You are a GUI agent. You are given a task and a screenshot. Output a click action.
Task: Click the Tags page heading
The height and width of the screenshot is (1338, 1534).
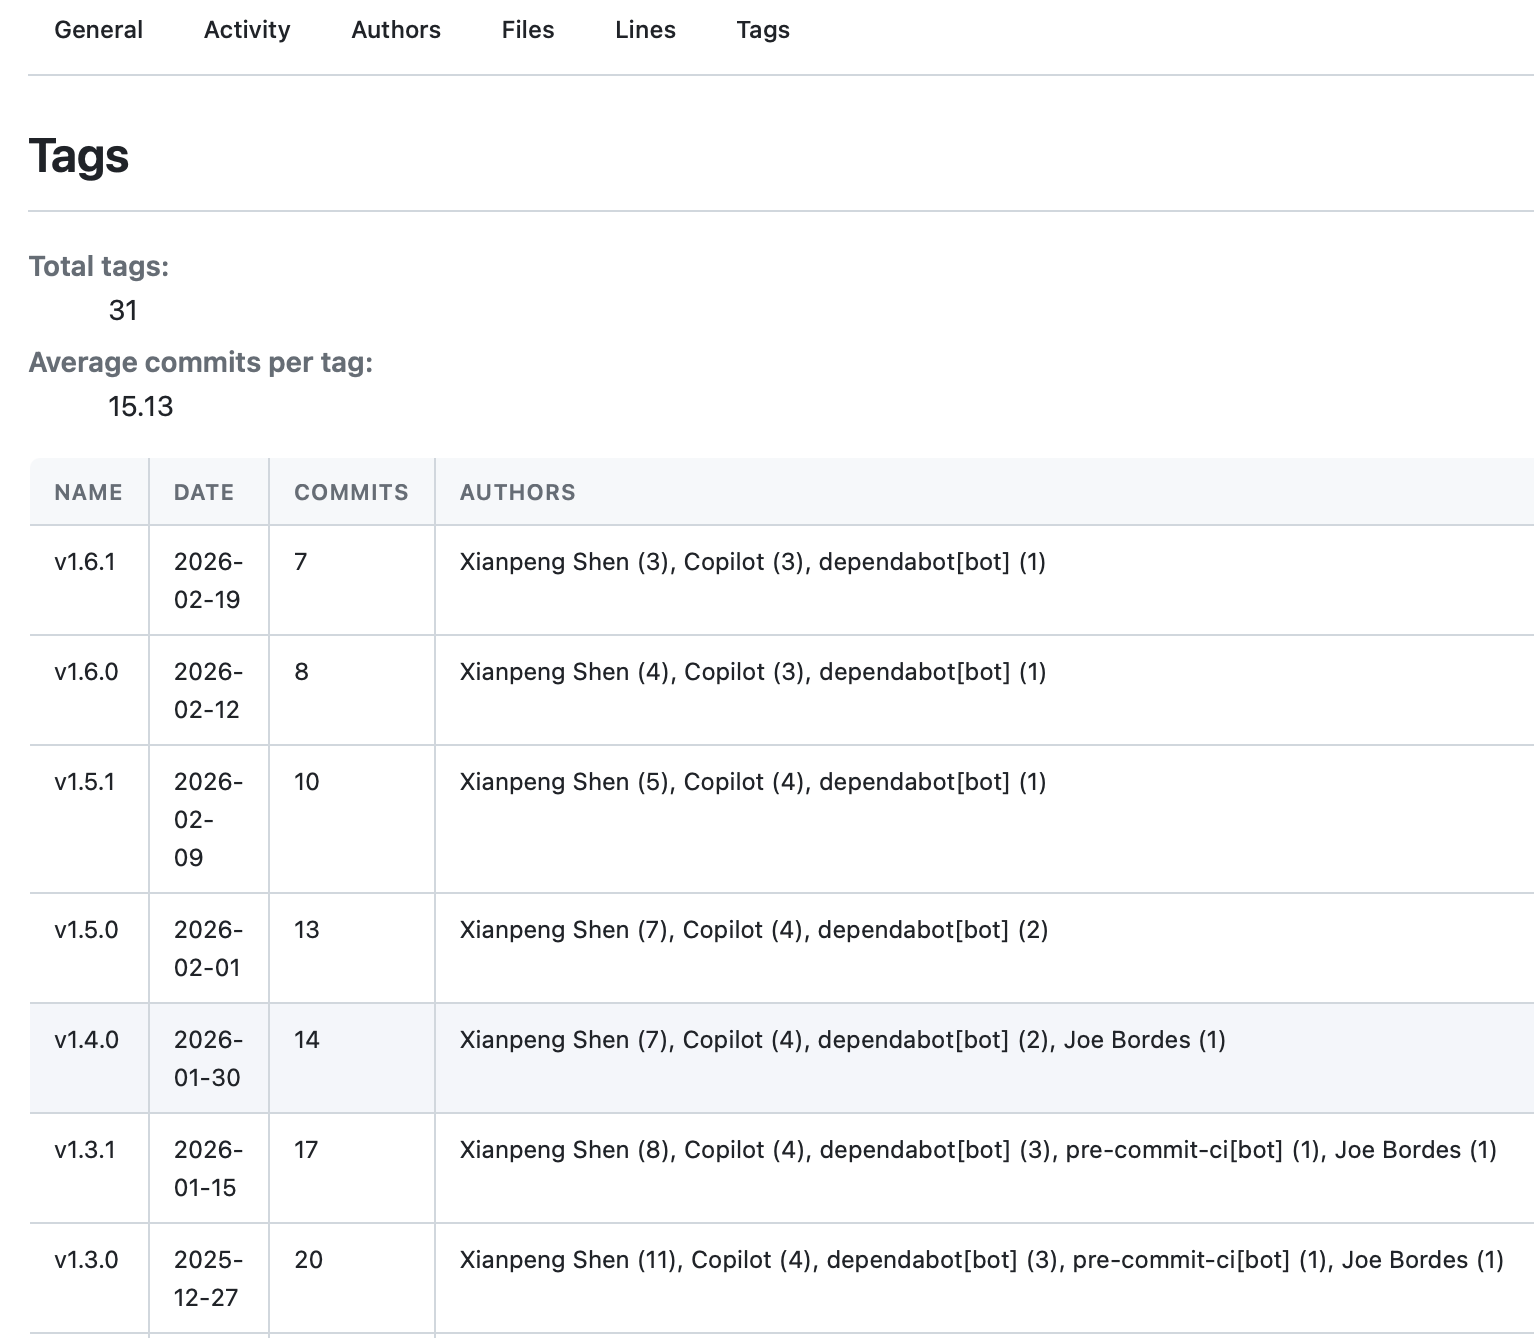coord(79,156)
